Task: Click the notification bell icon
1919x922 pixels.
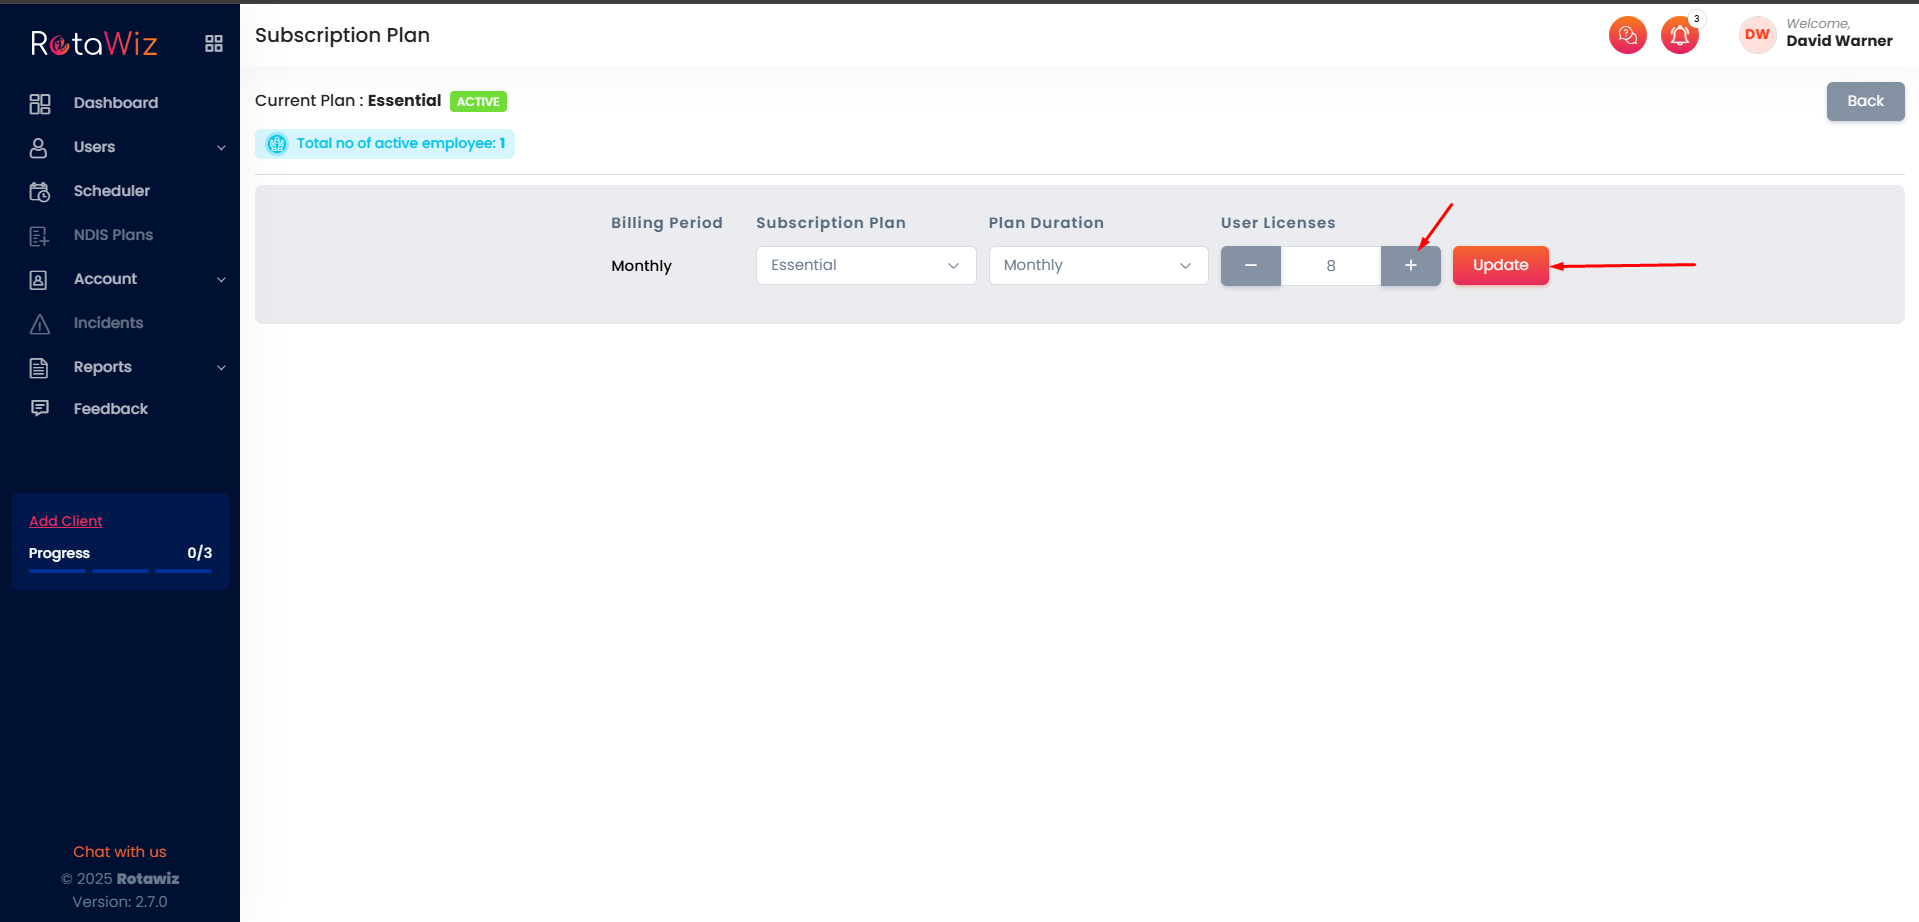Action: pos(1679,36)
